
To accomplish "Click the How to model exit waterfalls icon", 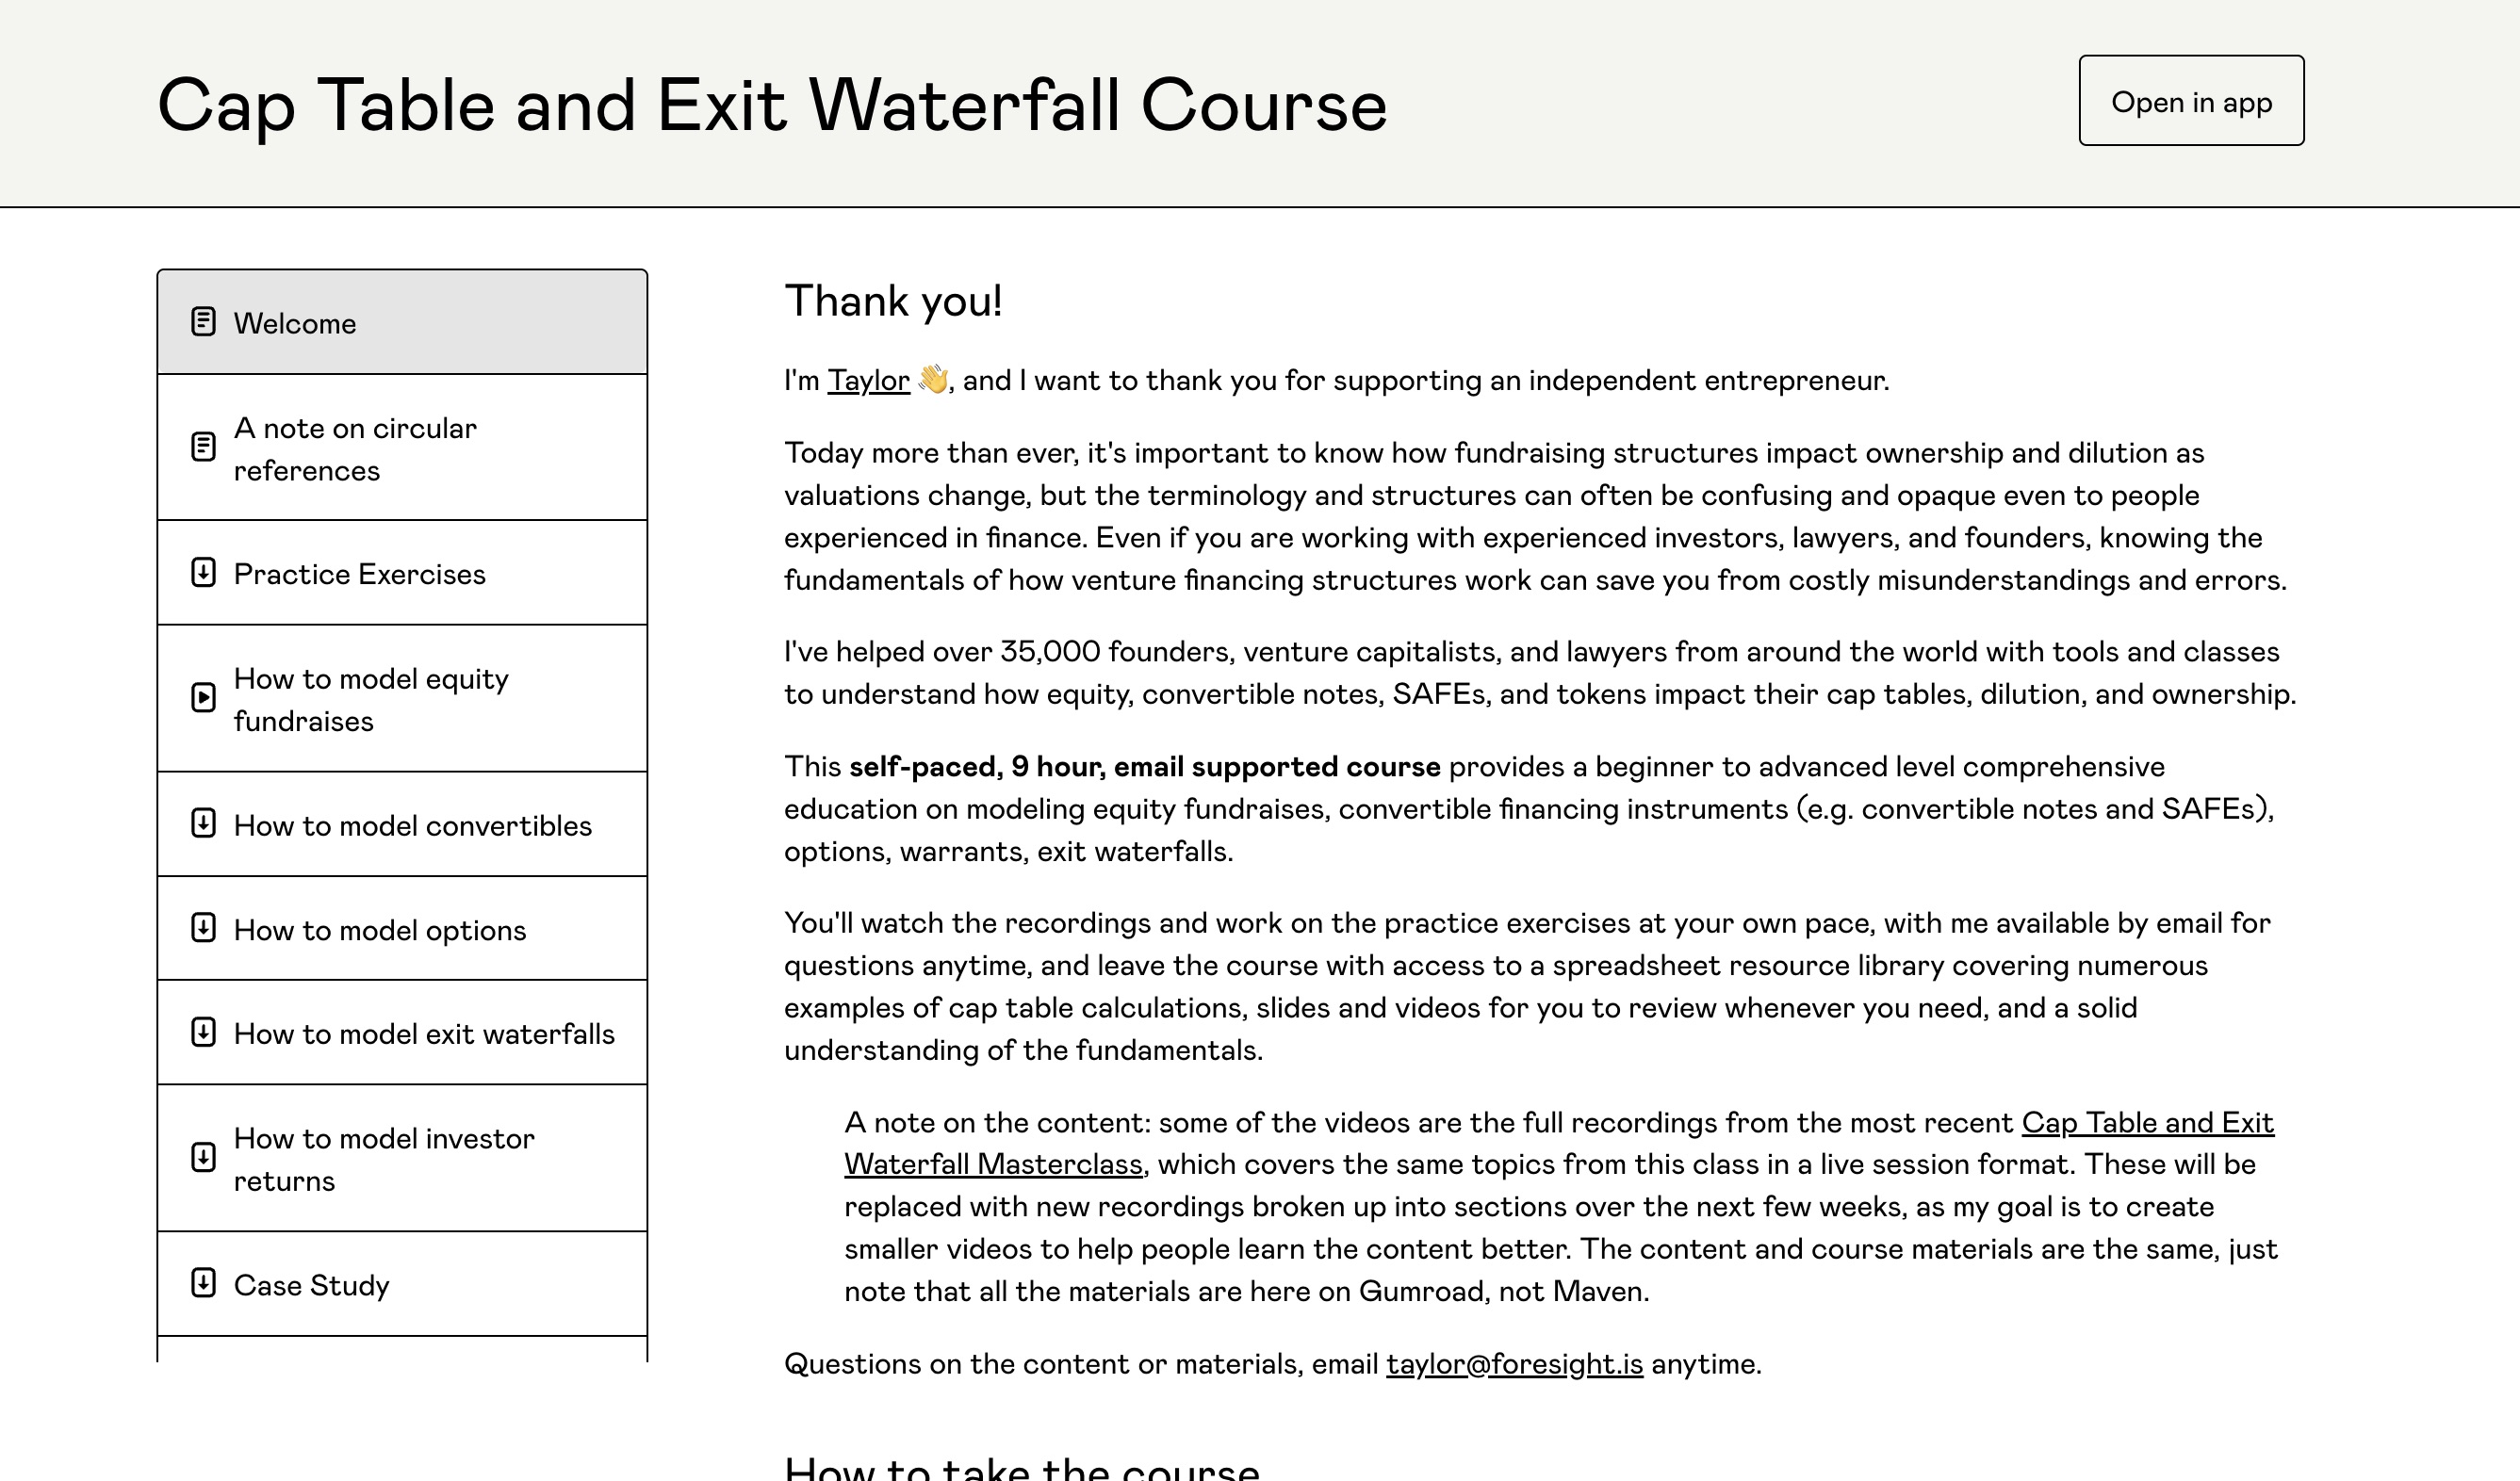I will (203, 1033).
